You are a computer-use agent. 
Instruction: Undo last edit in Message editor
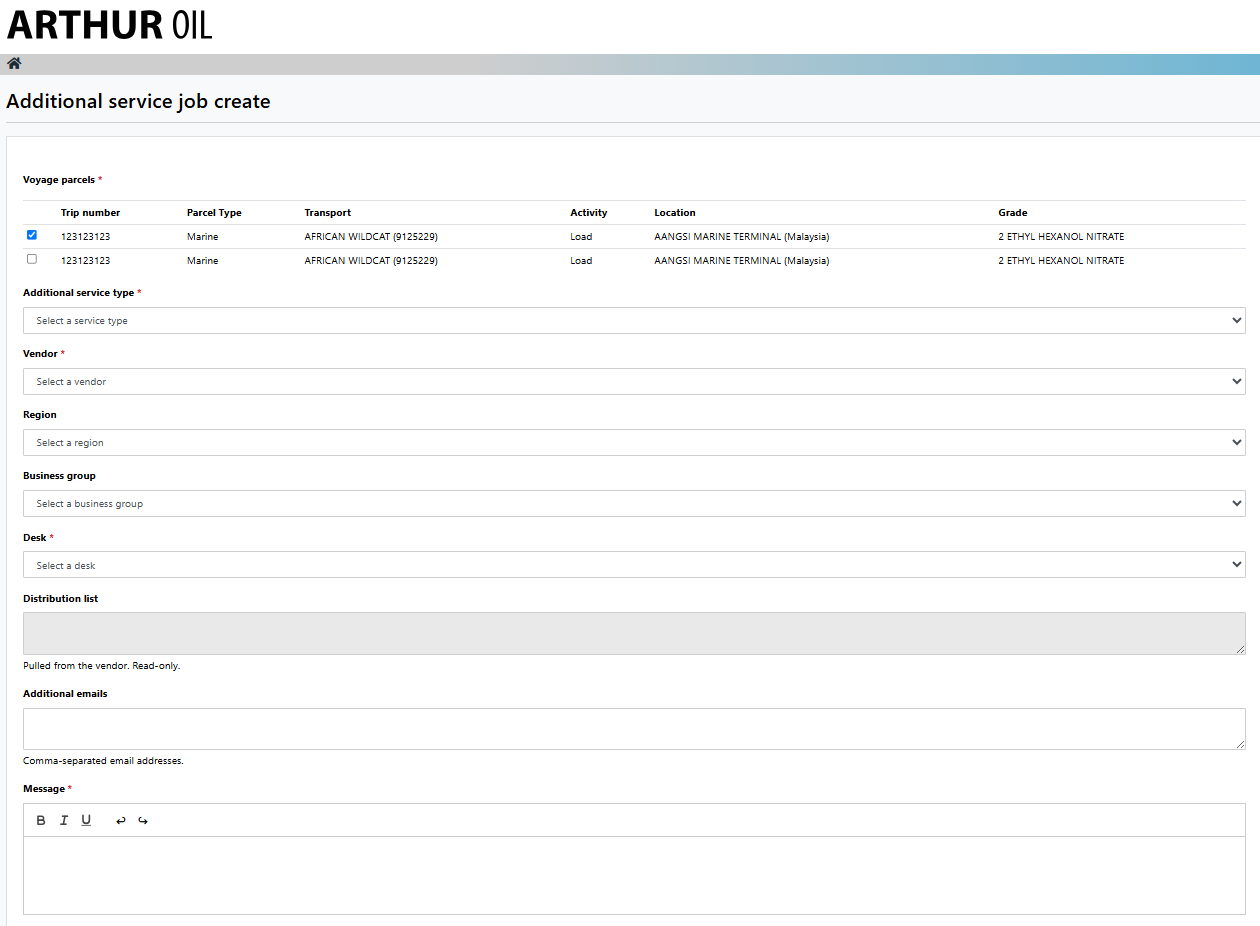[121, 820]
